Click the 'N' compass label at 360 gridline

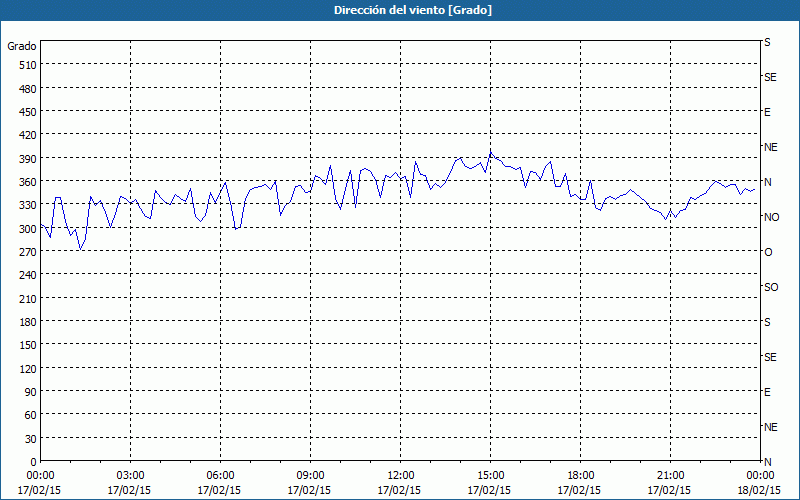[768, 182]
